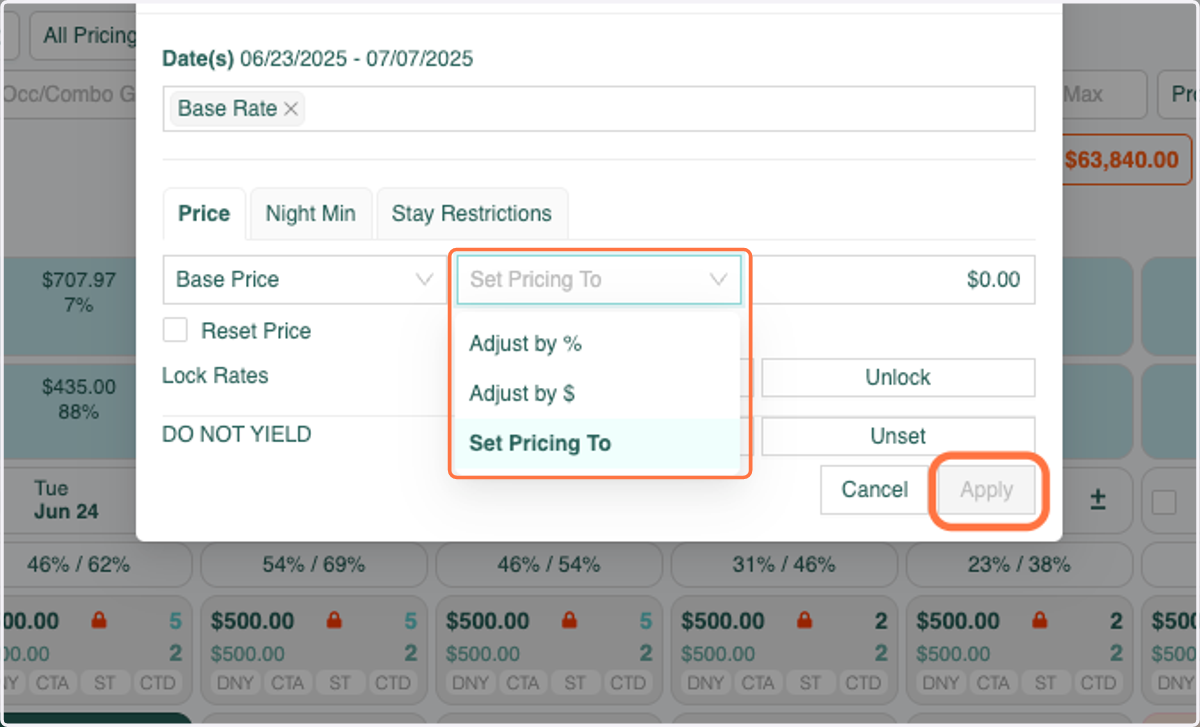Apply the pricing changes
This screenshot has width=1200, height=727.
coord(987,490)
